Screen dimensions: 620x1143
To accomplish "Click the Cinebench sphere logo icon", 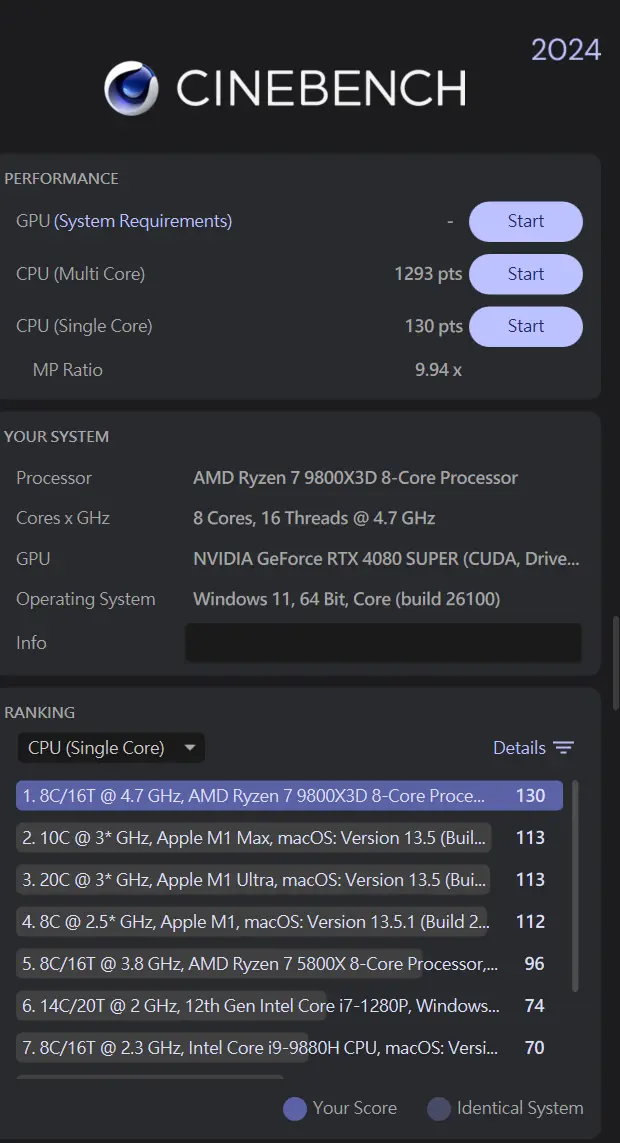I will 131,88.
